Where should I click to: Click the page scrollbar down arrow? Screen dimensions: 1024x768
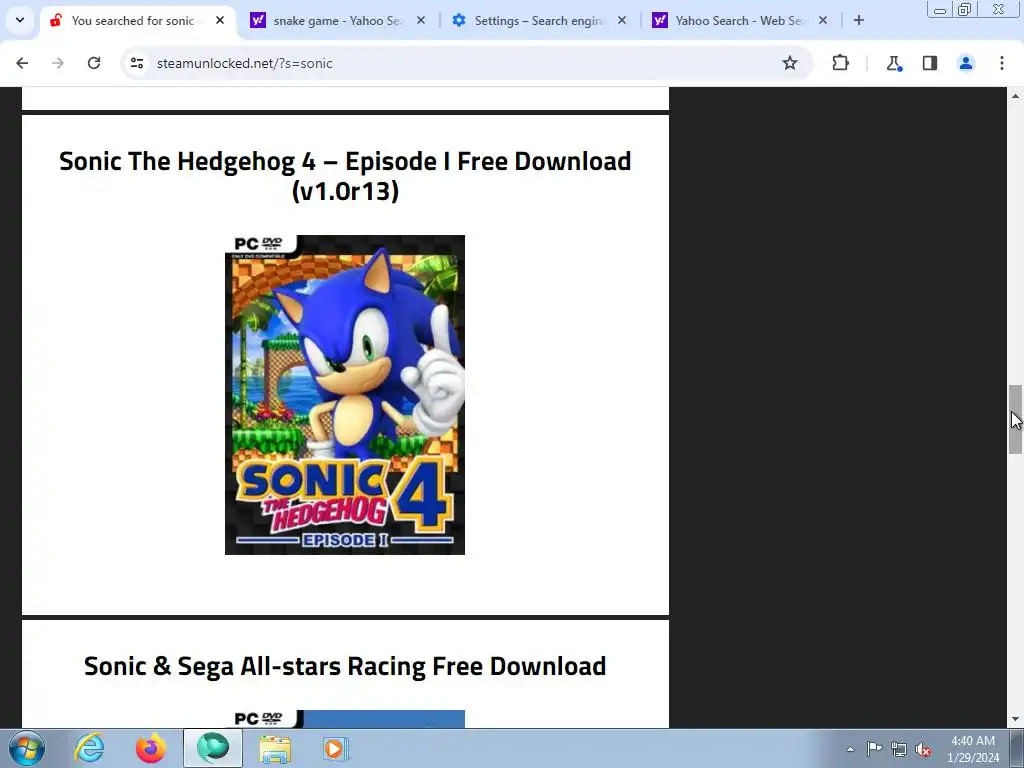(x=1016, y=719)
